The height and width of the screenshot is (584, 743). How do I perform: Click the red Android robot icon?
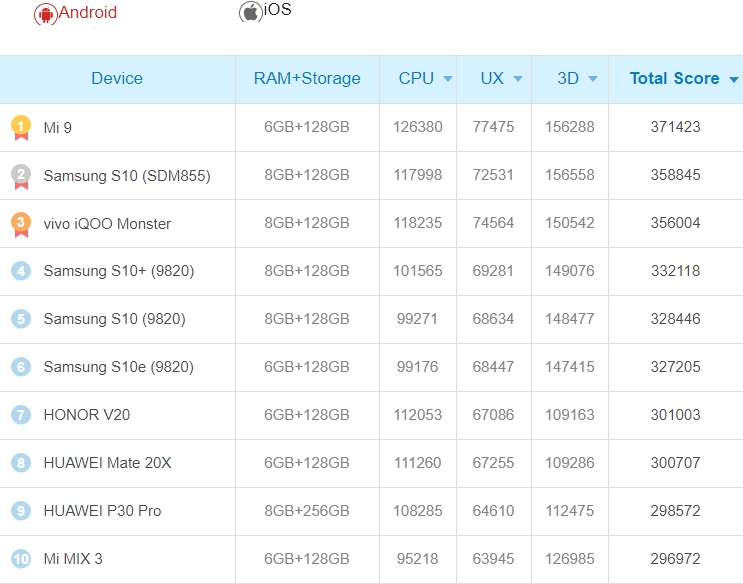point(45,14)
